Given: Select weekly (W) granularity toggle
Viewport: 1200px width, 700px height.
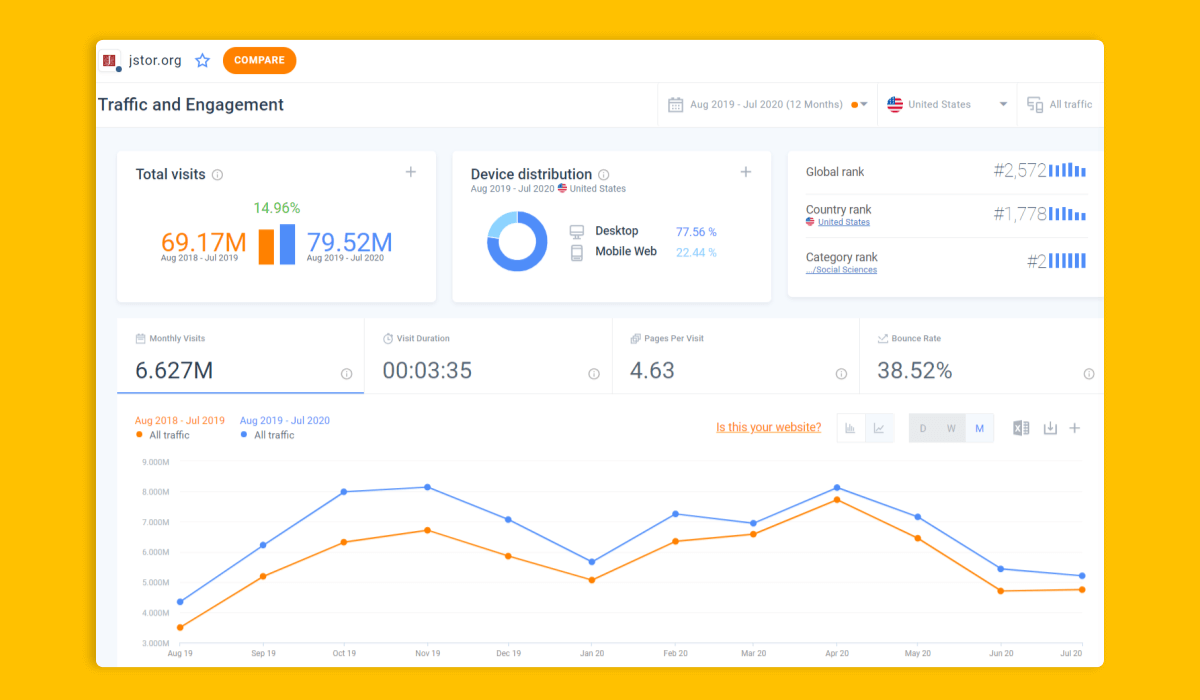Looking at the screenshot, I should [951, 428].
